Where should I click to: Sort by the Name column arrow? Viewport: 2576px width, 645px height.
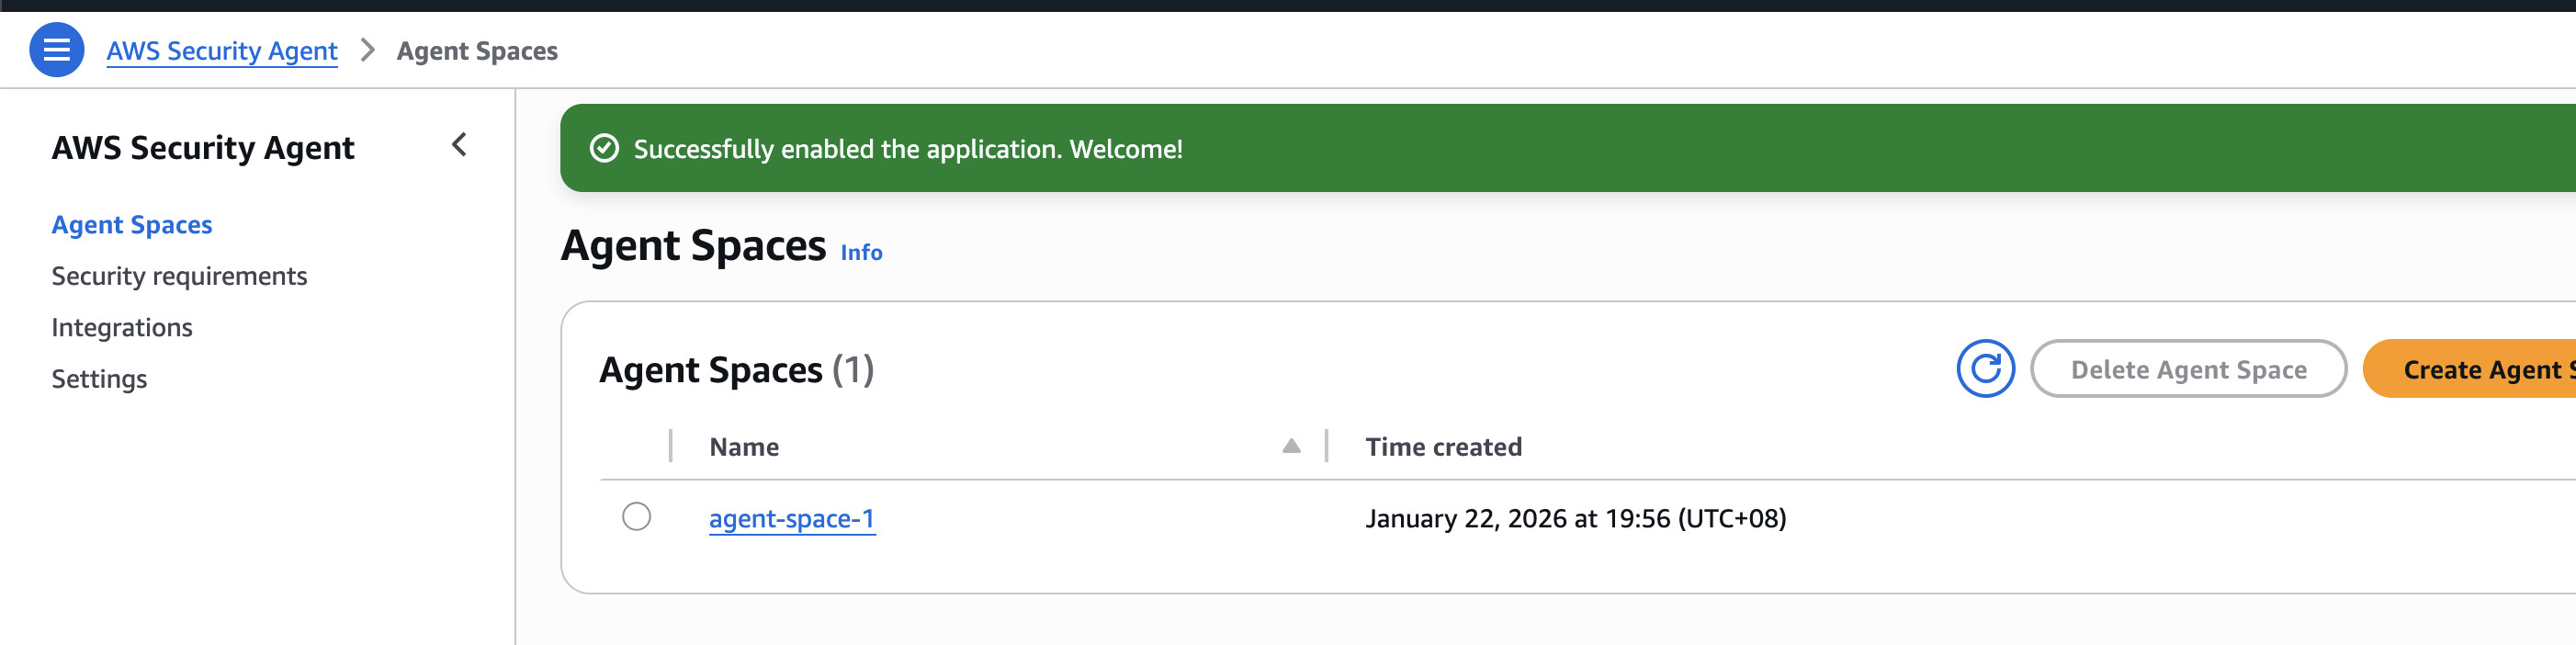click(1291, 447)
